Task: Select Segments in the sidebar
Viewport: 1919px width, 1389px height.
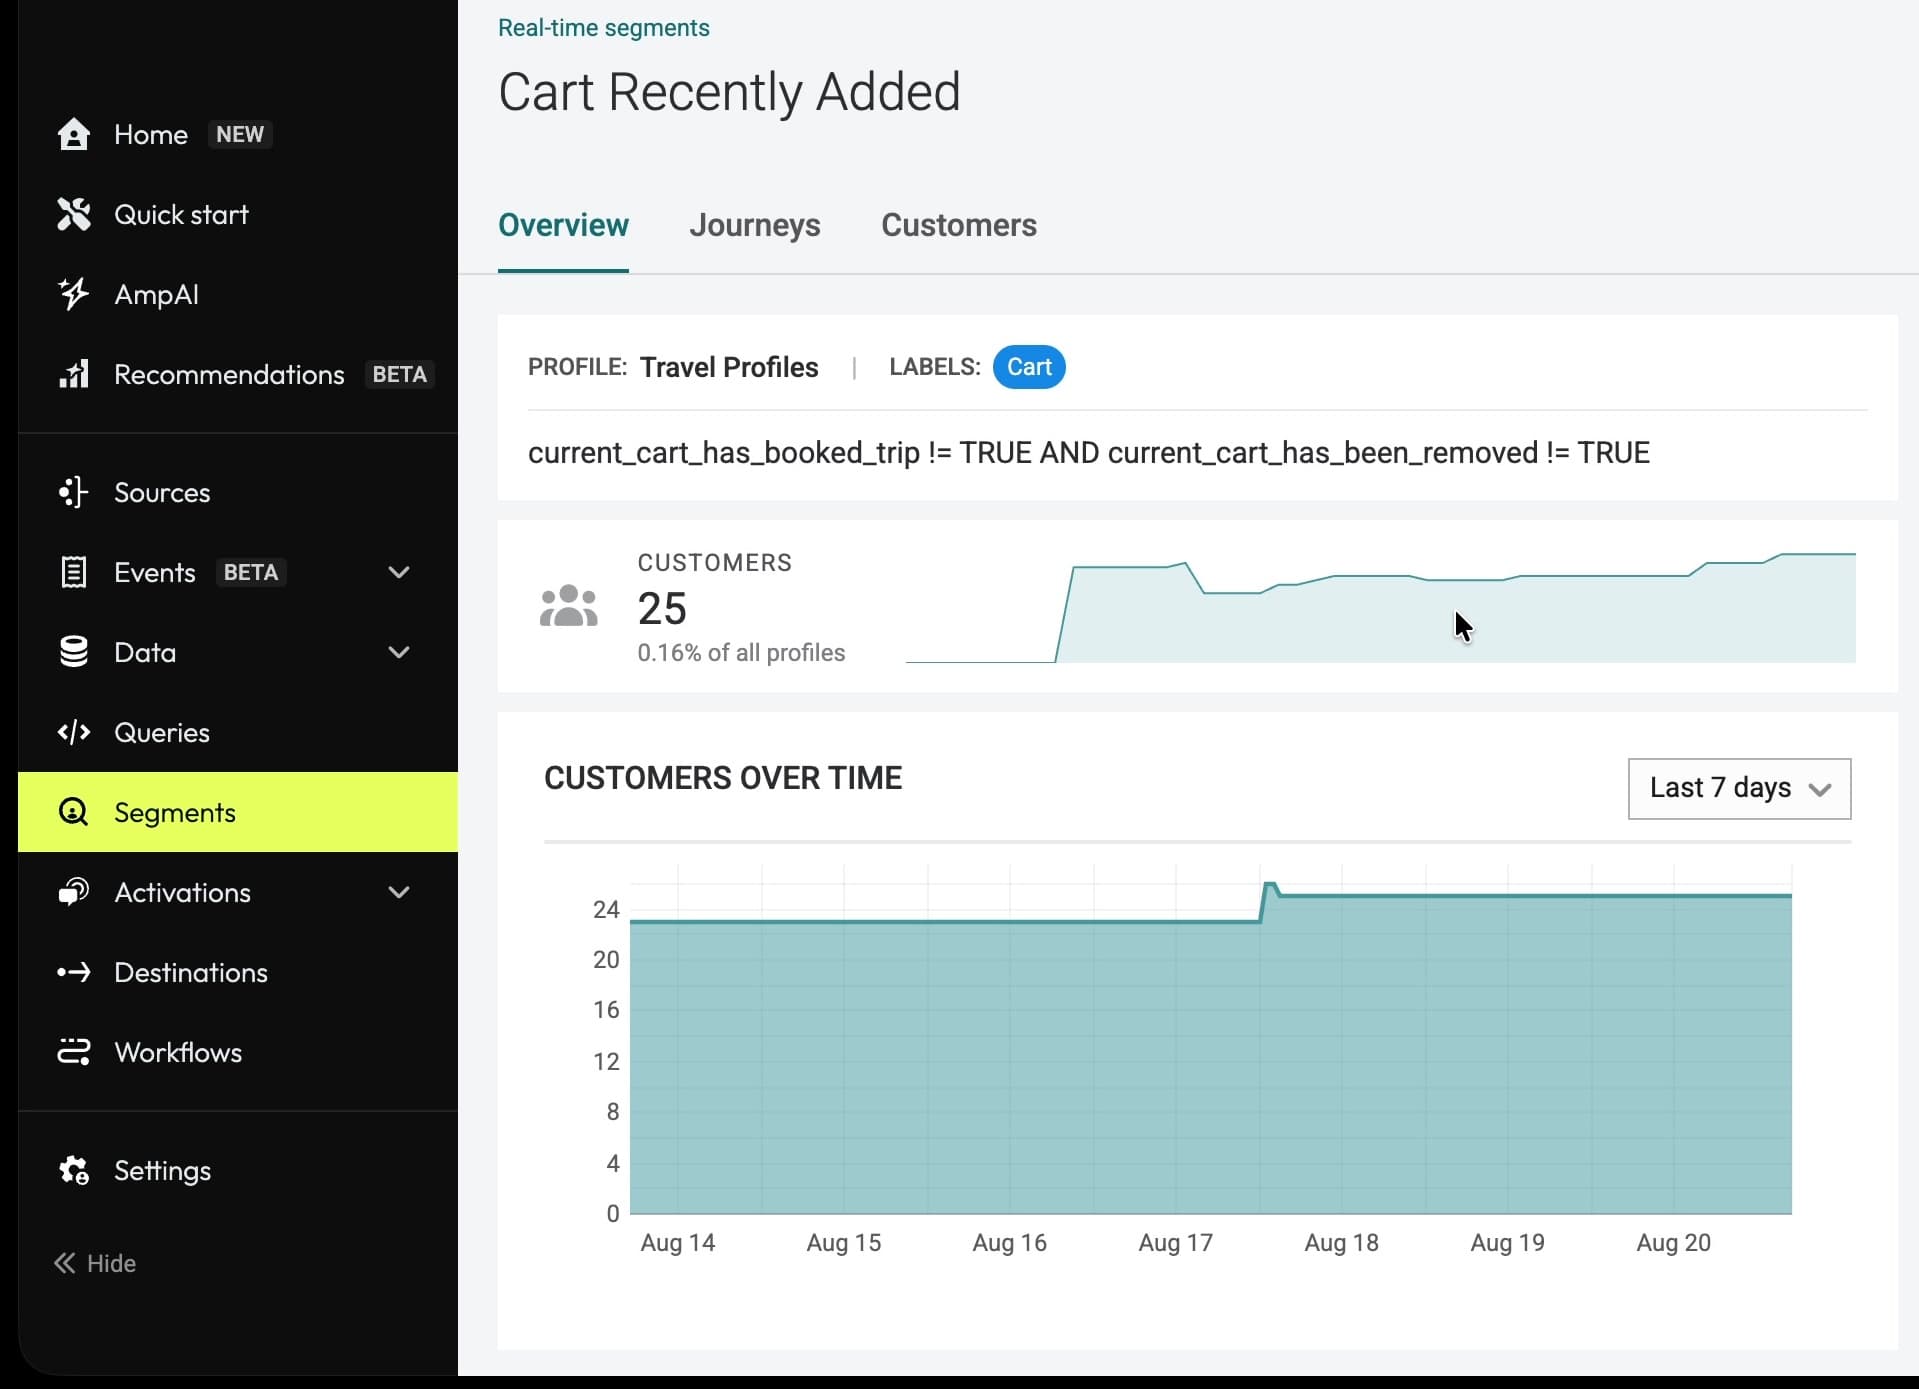Action: click(x=238, y=812)
